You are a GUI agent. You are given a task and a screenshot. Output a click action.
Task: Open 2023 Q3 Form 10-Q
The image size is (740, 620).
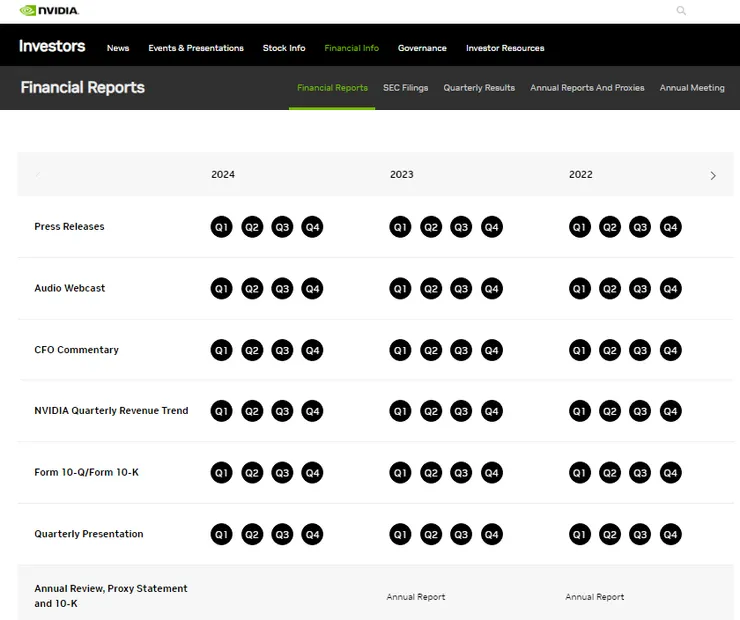point(461,473)
